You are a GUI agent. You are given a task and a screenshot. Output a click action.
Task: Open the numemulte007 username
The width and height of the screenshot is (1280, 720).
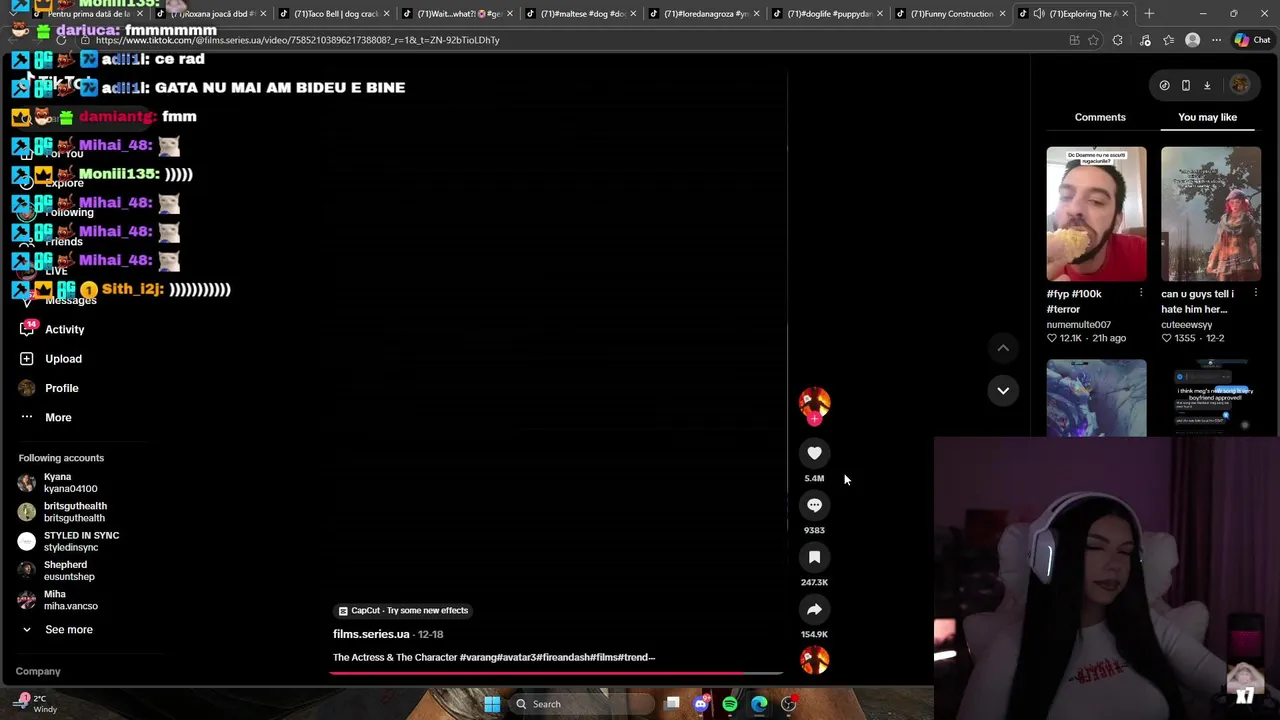[x=1078, y=324]
